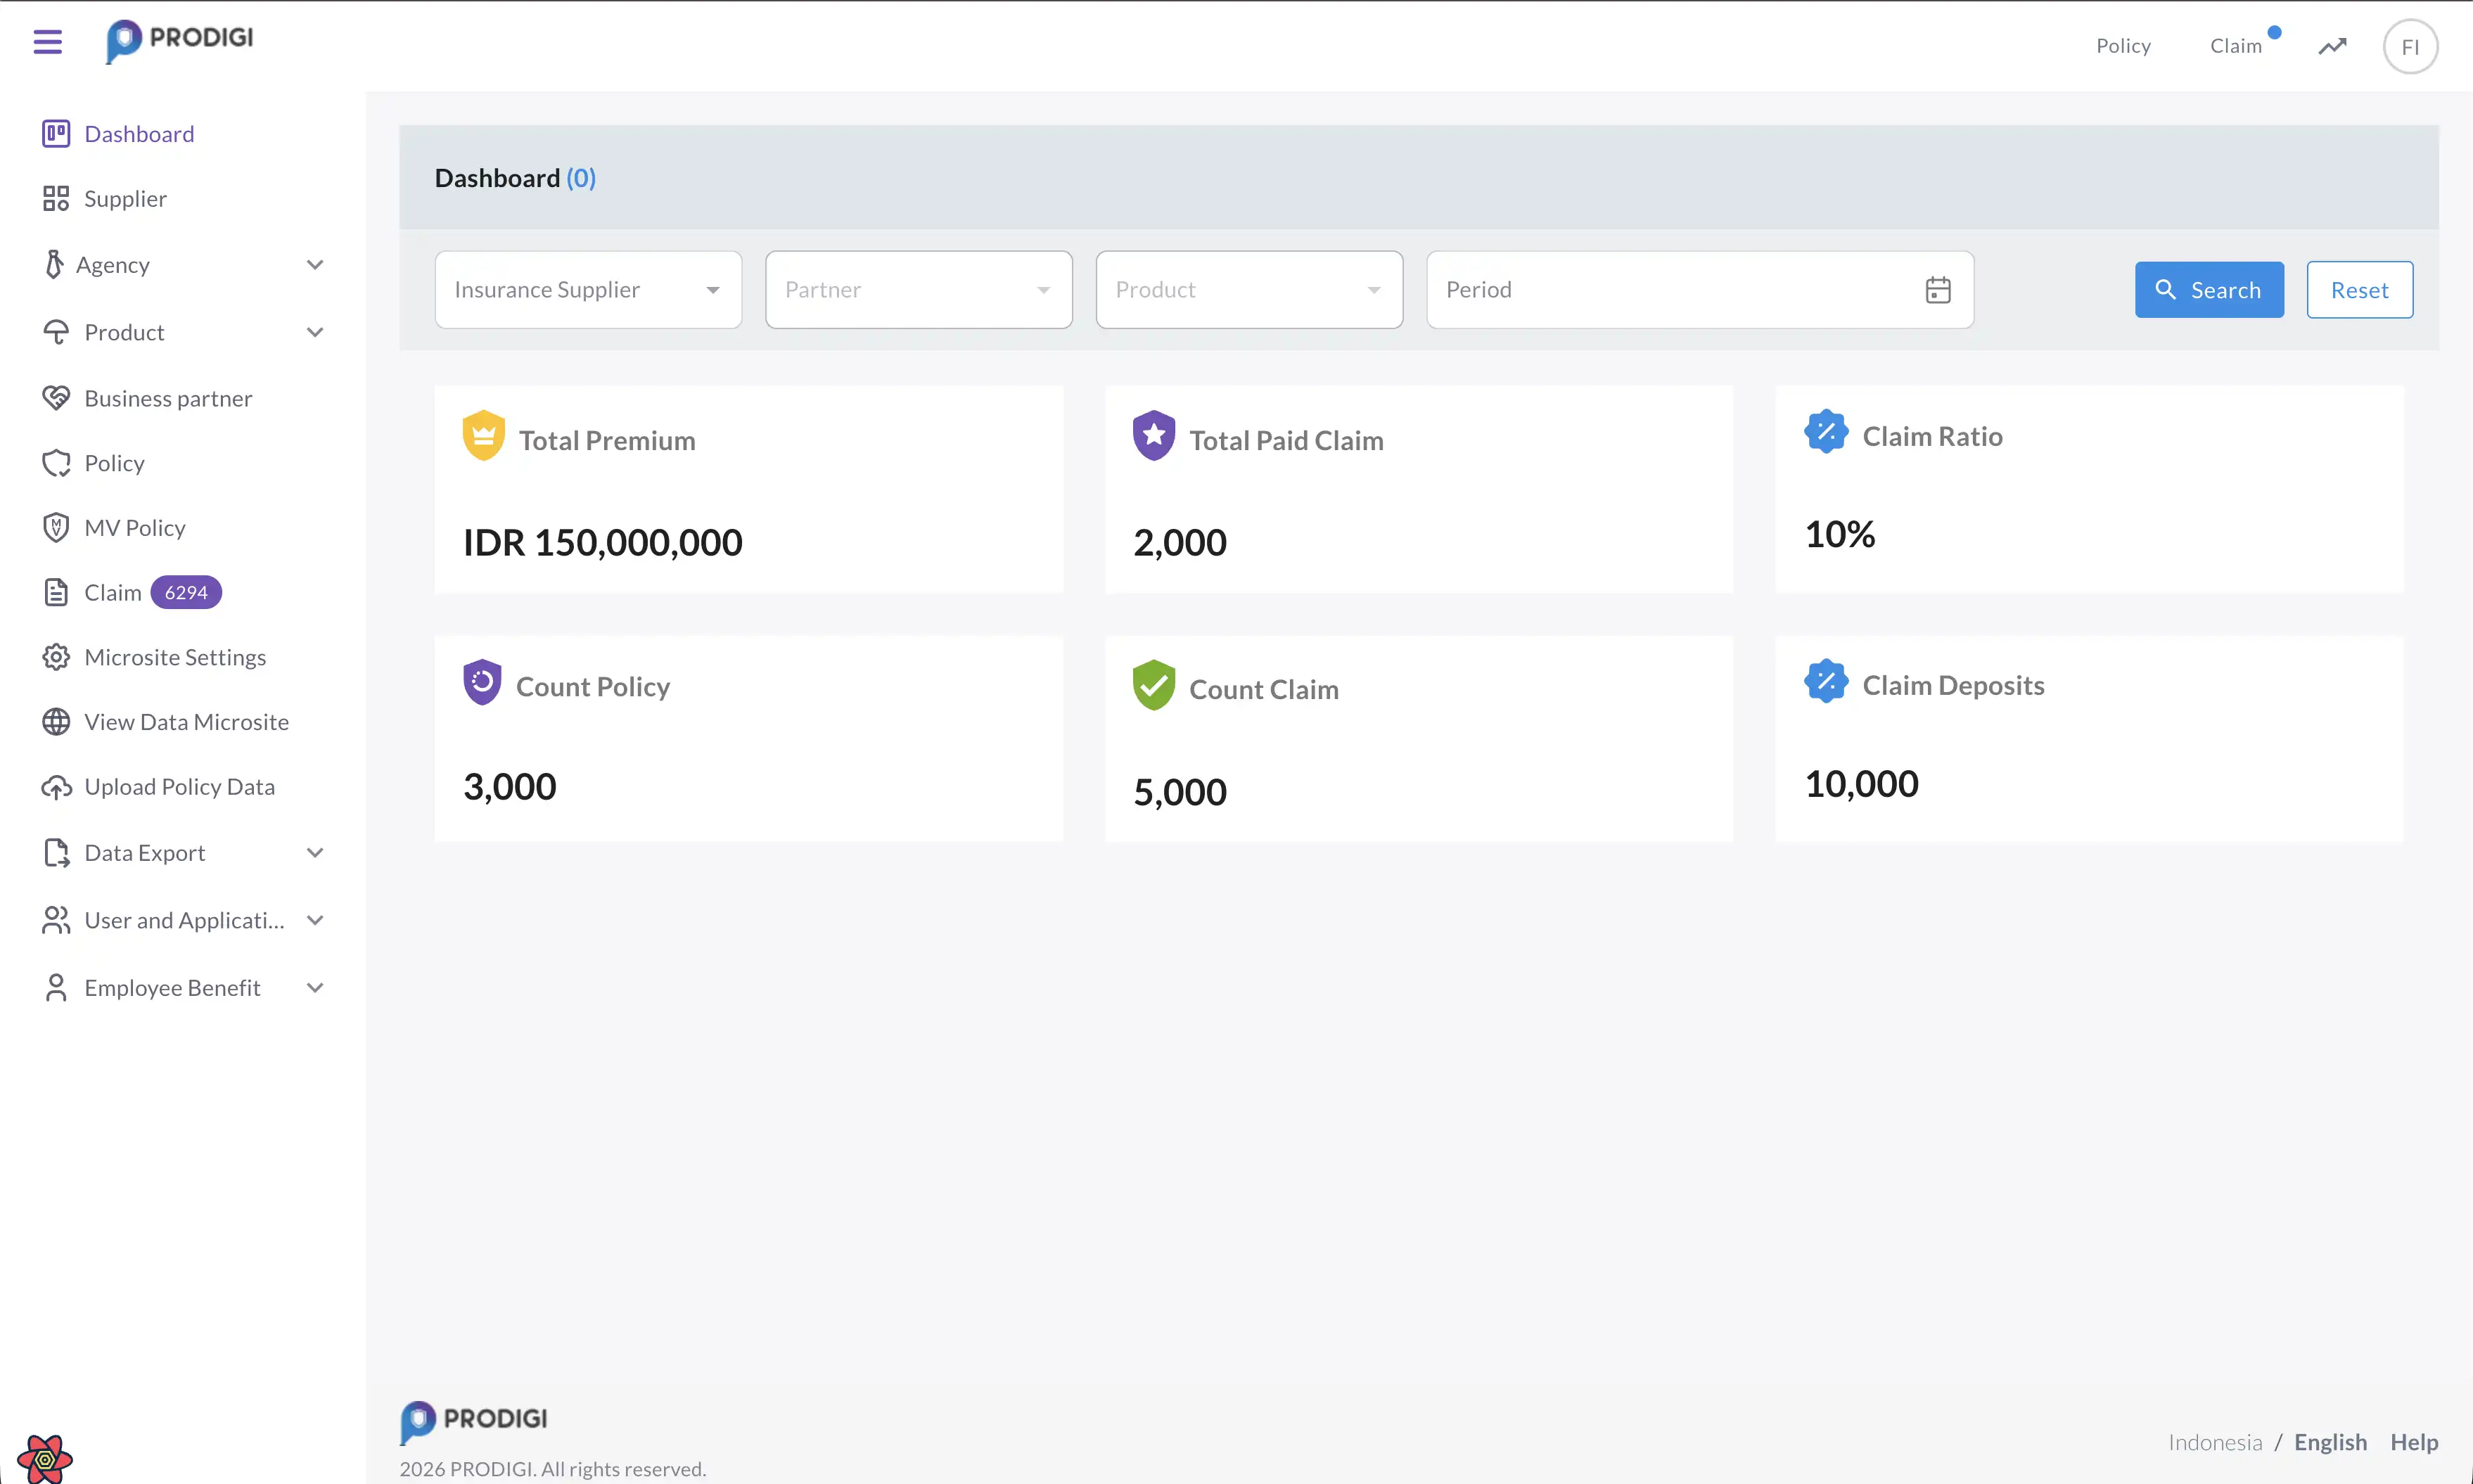Open Microsite Settings via the gear icon
Image resolution: width=2473 pixels, height=1484 pixels.
56,657
